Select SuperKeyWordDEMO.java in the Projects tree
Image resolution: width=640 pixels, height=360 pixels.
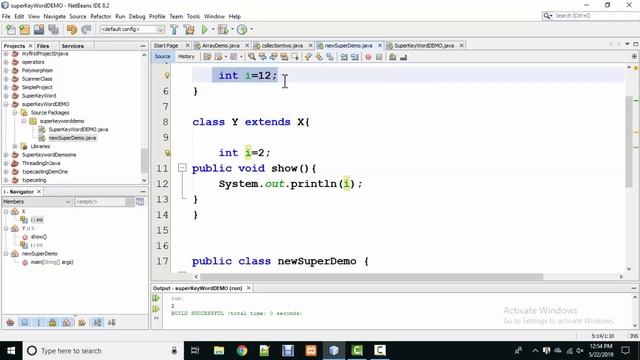pyautogui.click(x=78, y=129)
